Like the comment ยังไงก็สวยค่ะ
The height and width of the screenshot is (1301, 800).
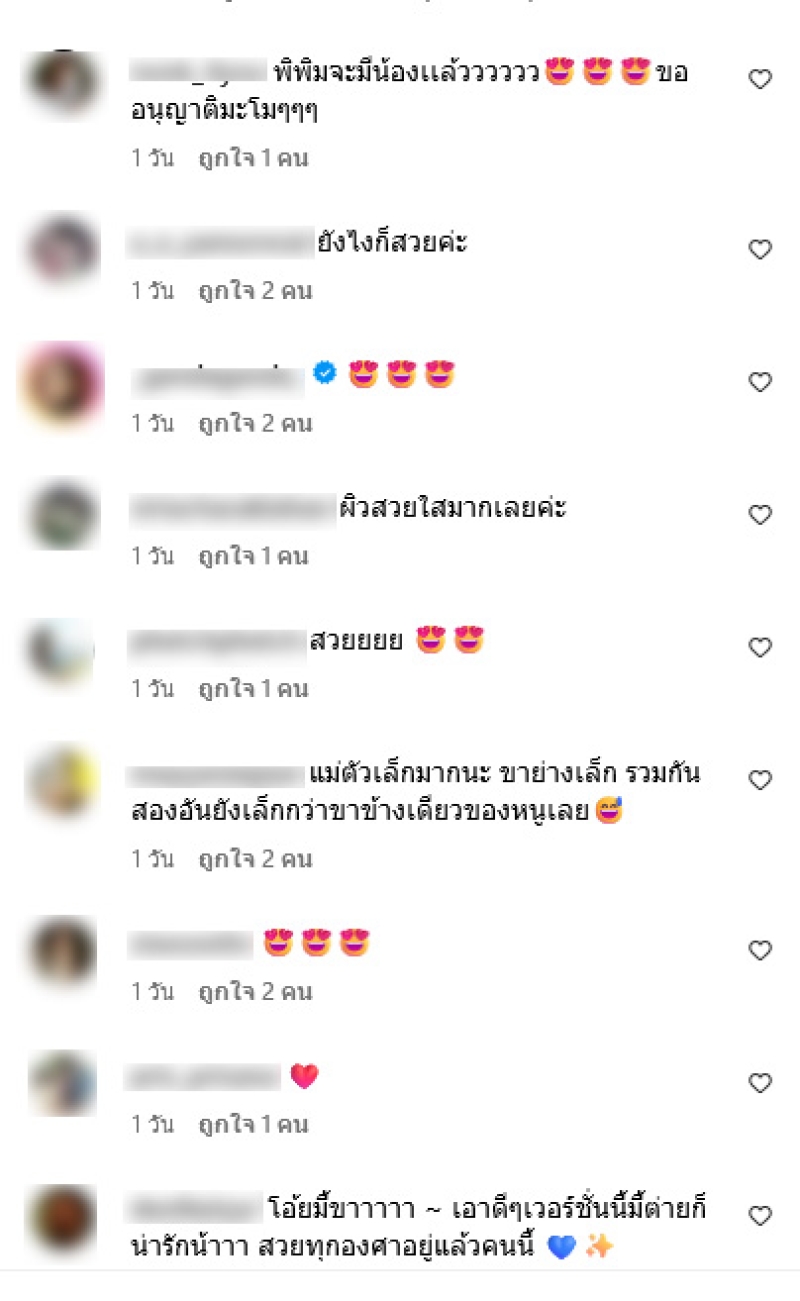tap(761, 250)
